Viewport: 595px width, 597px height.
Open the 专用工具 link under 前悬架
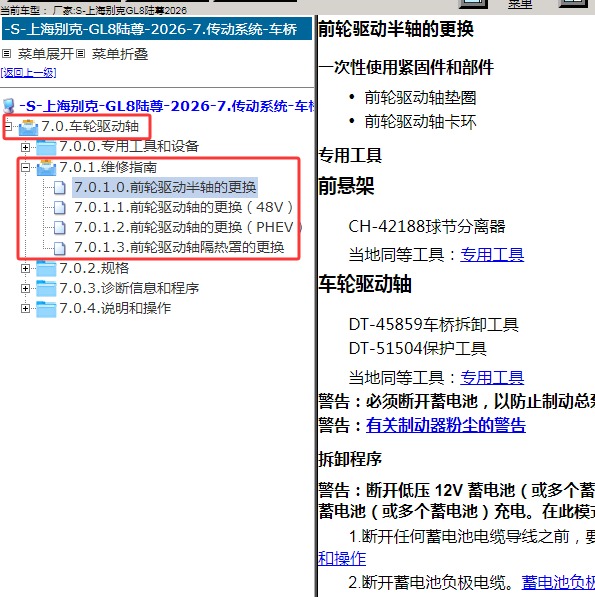[492, 254]
